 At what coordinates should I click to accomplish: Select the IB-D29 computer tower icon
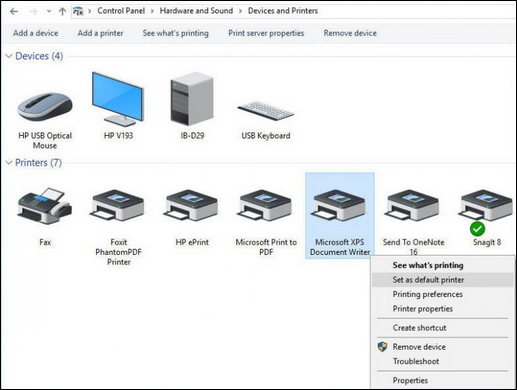point(192,99)
